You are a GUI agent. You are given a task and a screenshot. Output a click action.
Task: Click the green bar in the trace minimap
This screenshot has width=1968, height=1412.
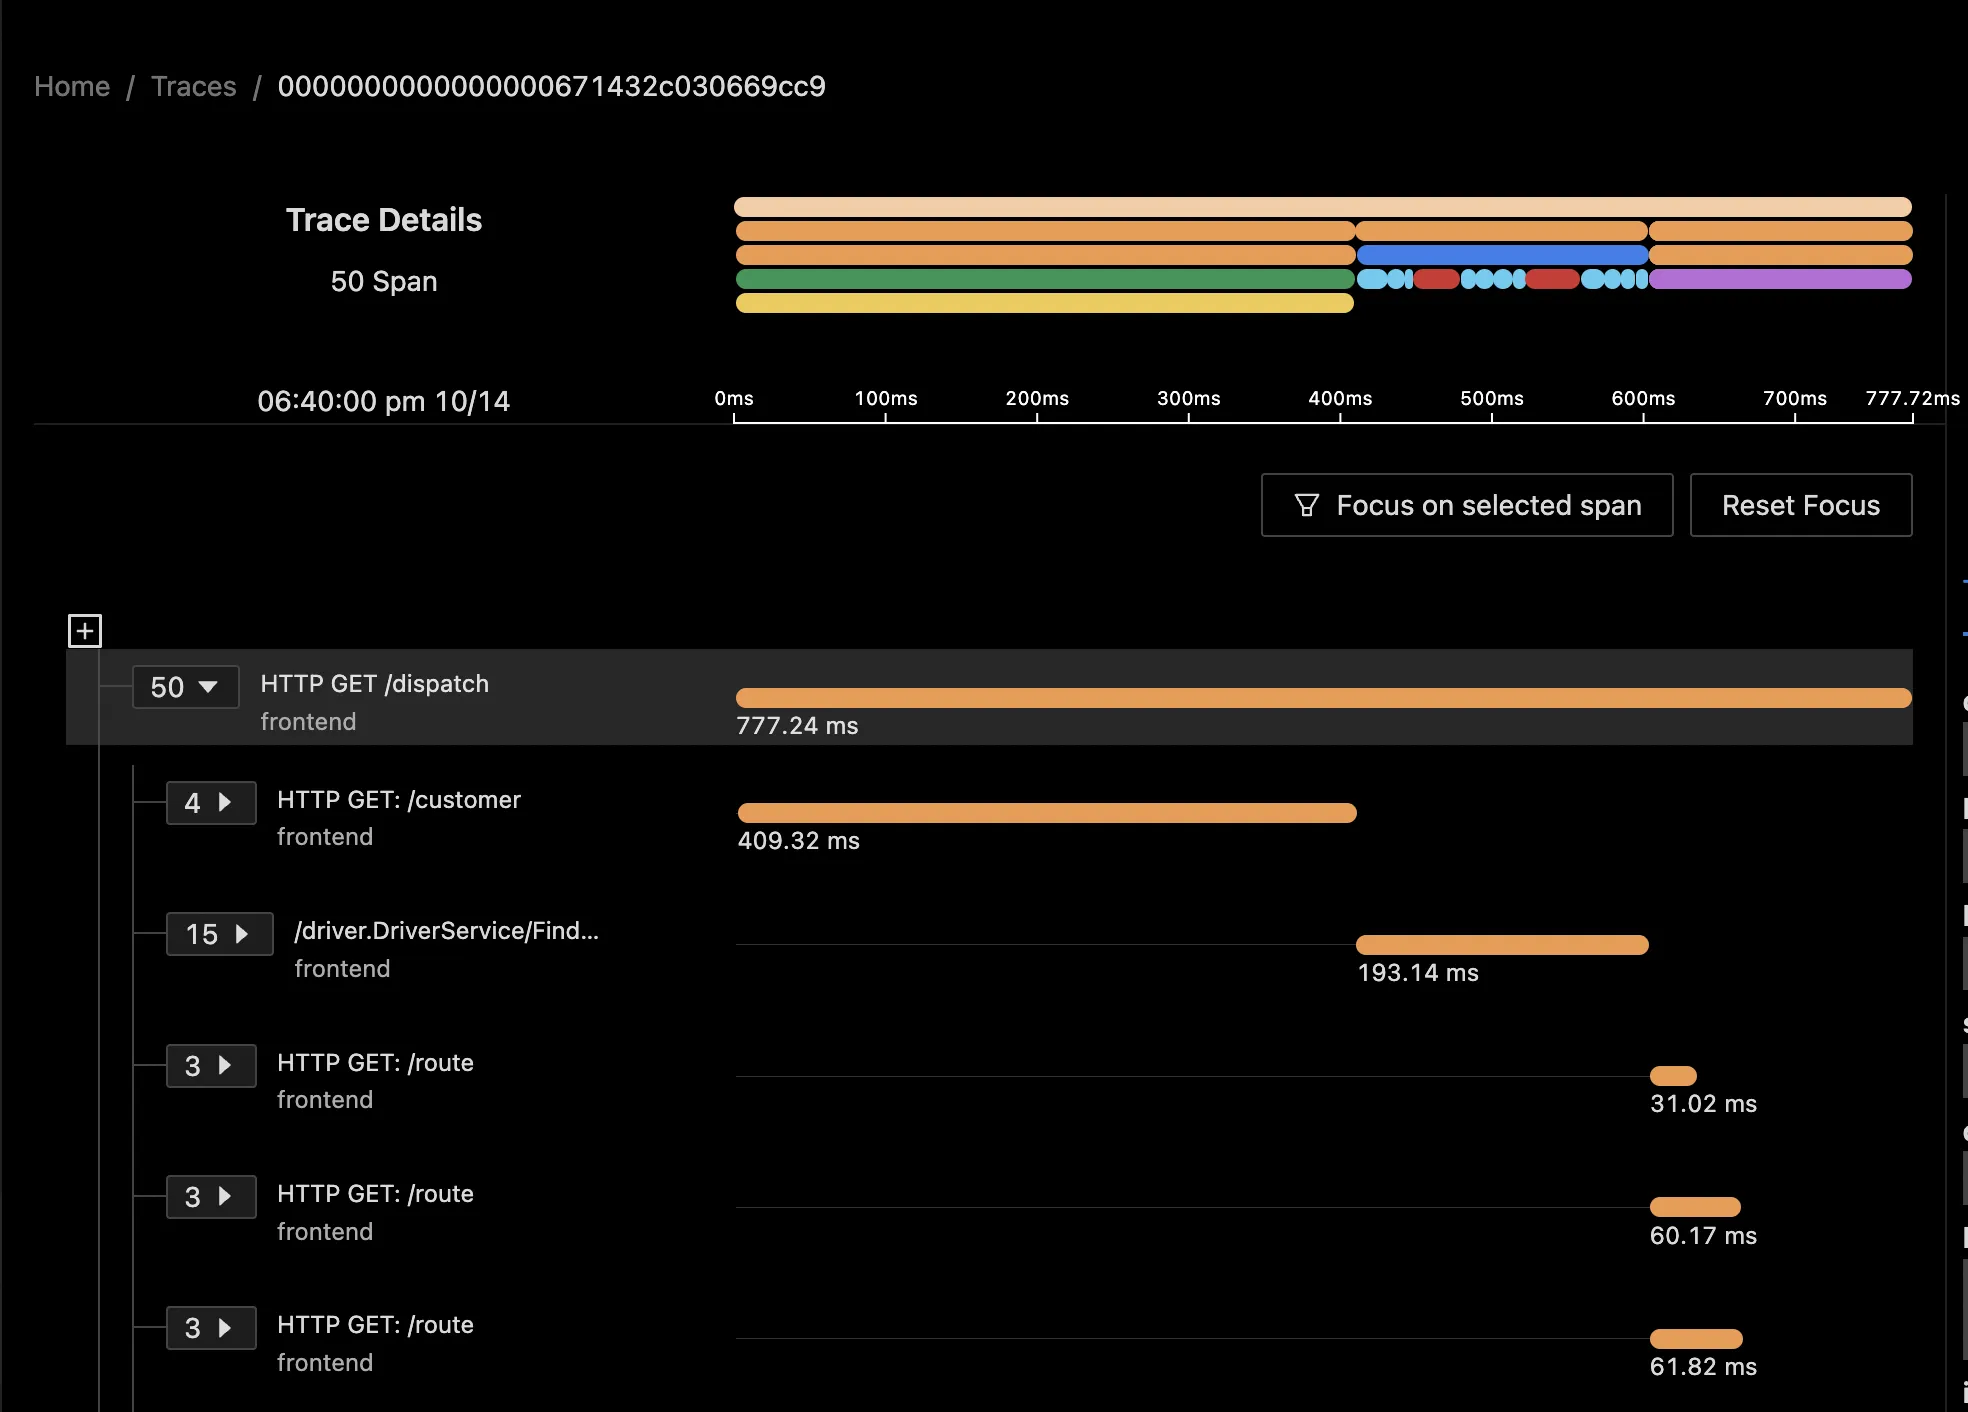coord(1045,279)
